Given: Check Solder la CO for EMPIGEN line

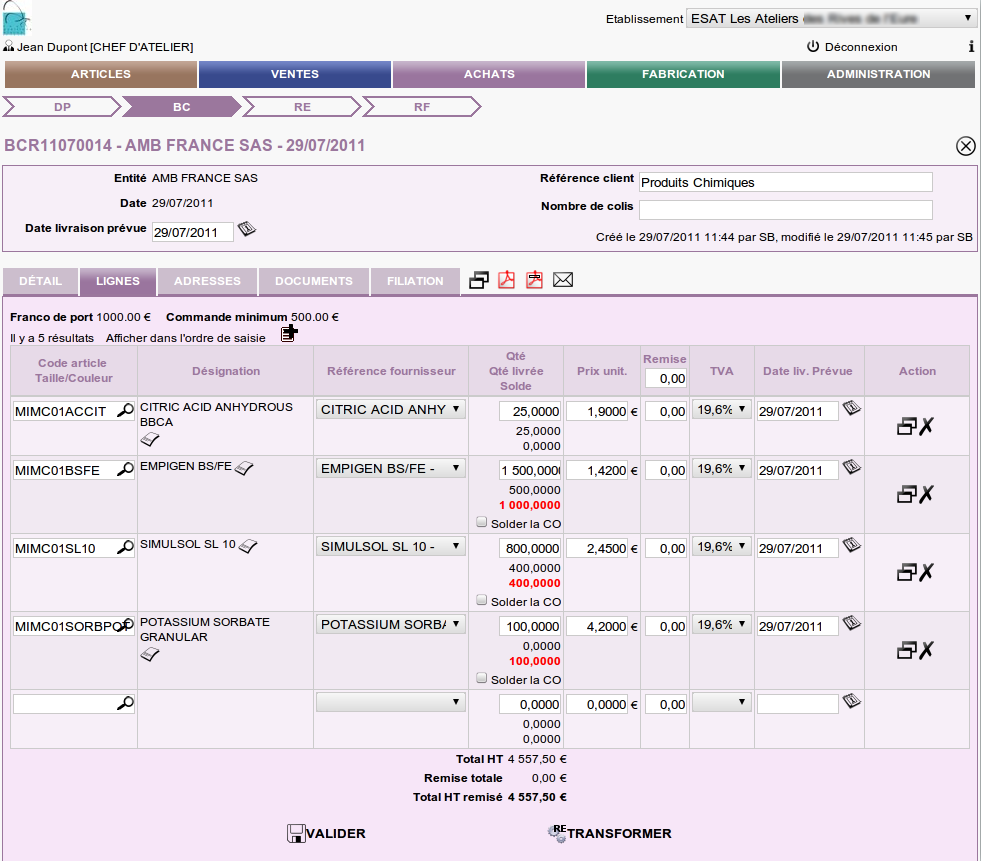Looking at the screenshot, I should coord(482,522).
